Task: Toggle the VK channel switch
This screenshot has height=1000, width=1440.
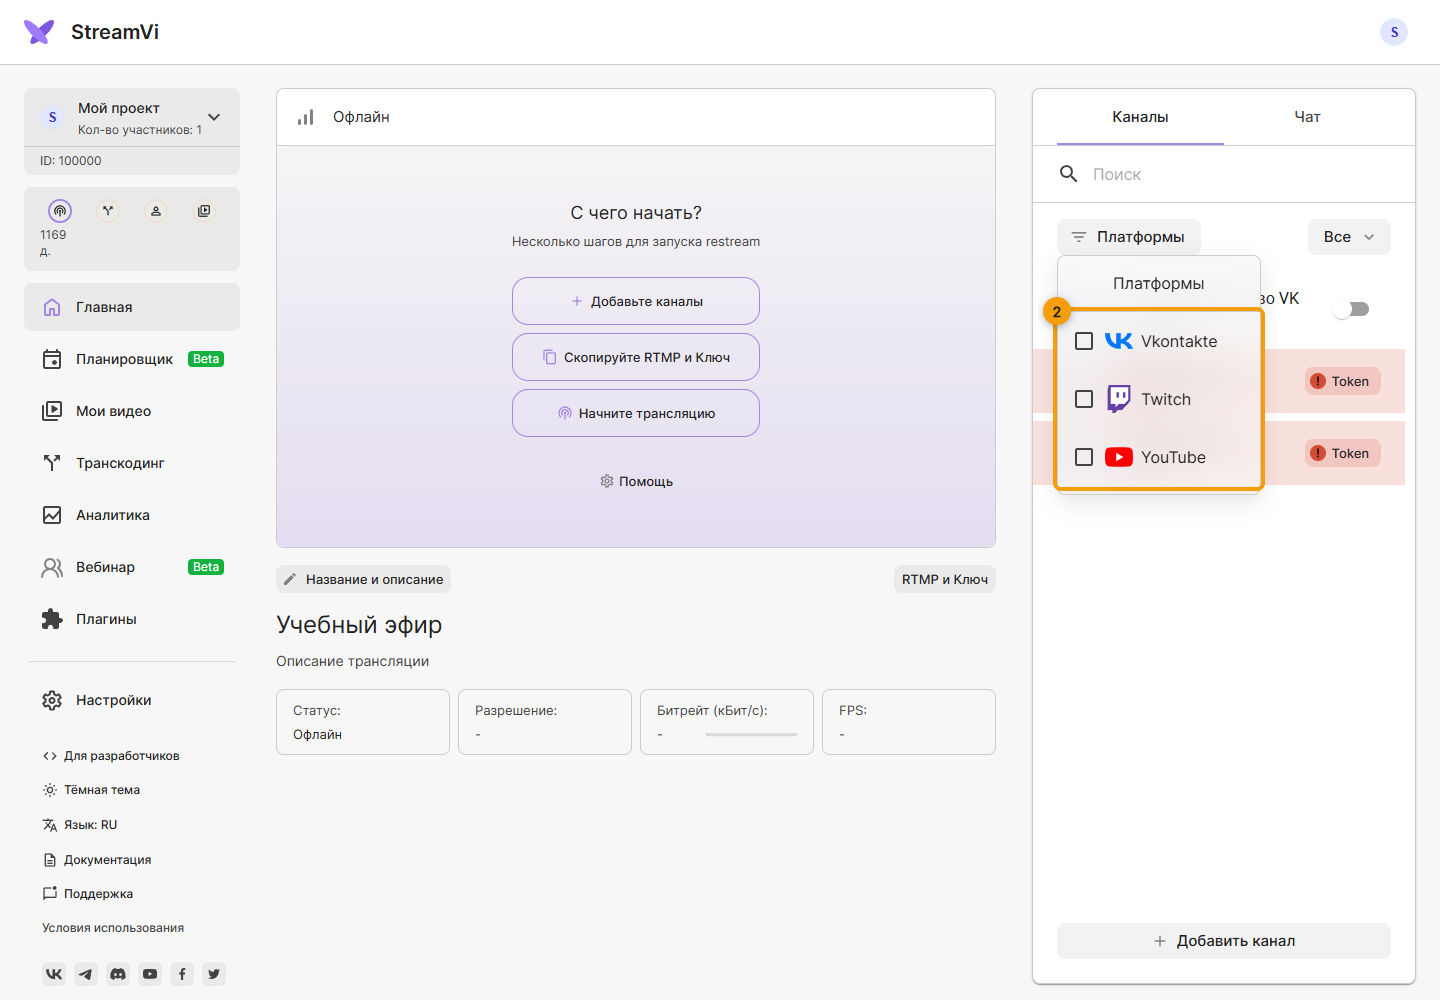Action: coord(1351,309)
